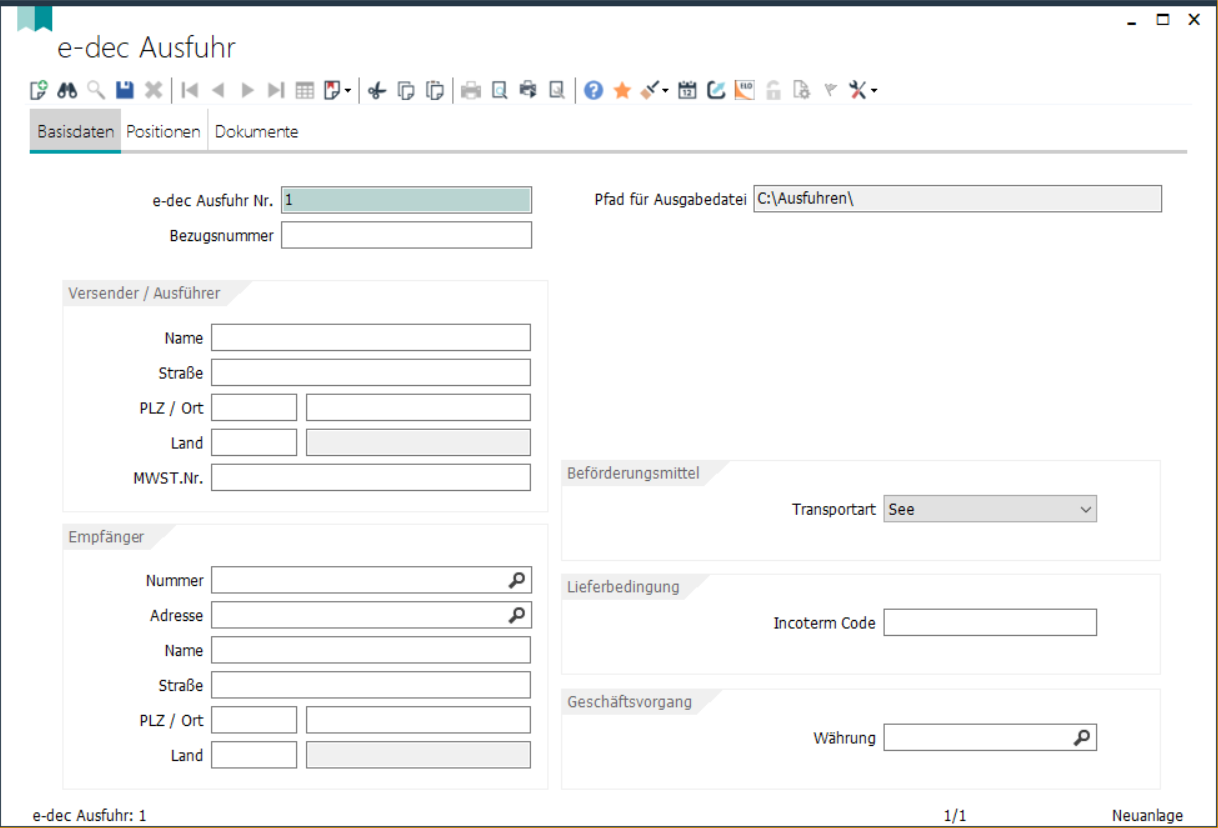Screen dimensions: 1218x828
Task: Click the cut scissors icon
Action: (x=376, y=91)
